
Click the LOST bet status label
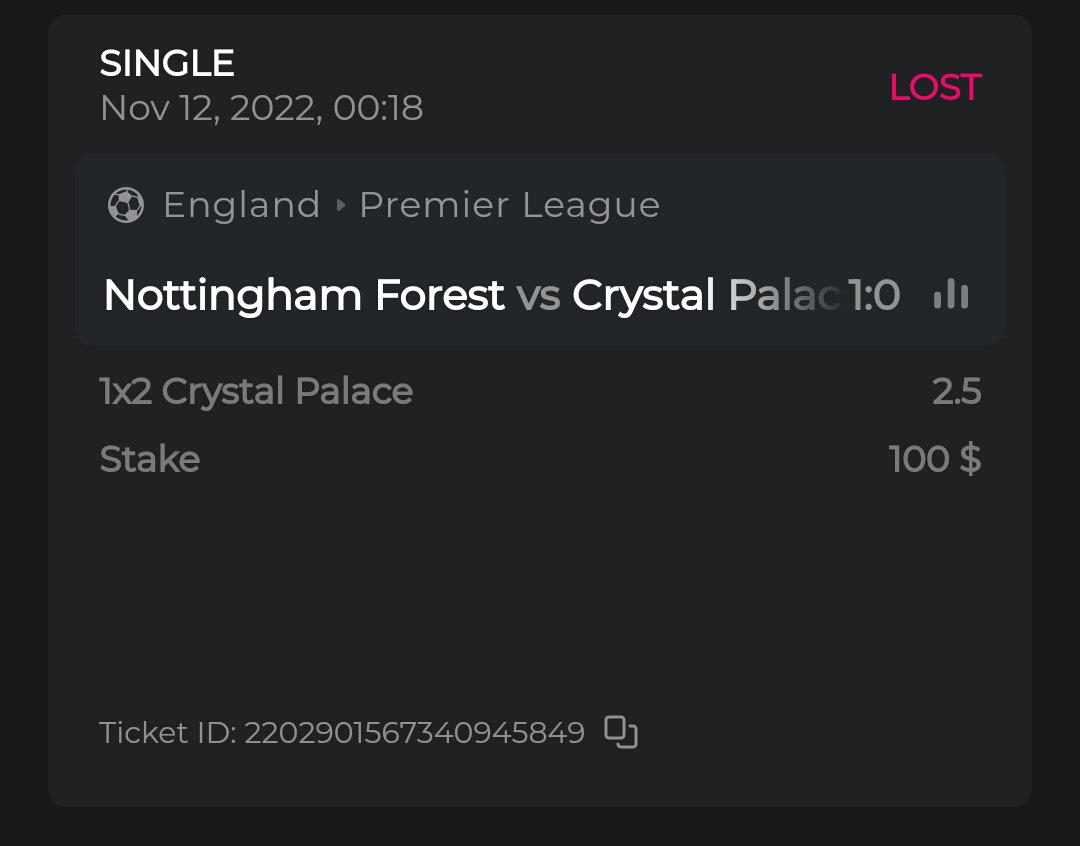coord(935,88)
